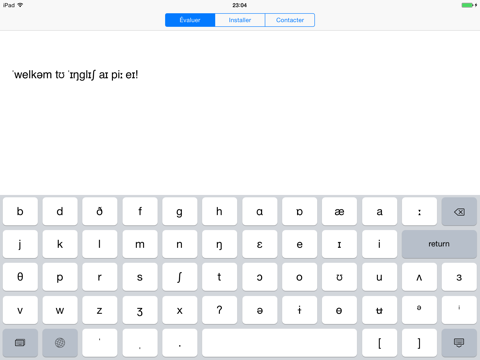Image resolution: width=480 pixels, height=360 pixels.
Task: Tap the barred 'ʉ' key
Action: pyautogui.click(x=379, y=310)
